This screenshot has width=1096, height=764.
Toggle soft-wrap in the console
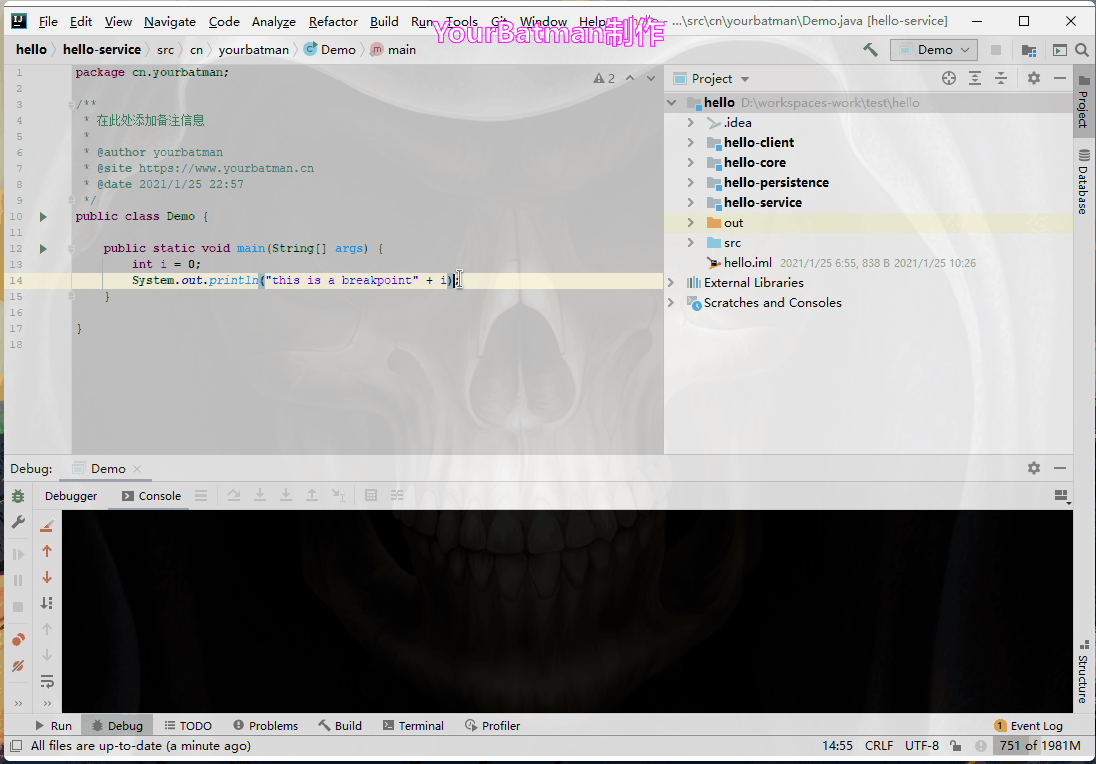[x=47, y=682]
